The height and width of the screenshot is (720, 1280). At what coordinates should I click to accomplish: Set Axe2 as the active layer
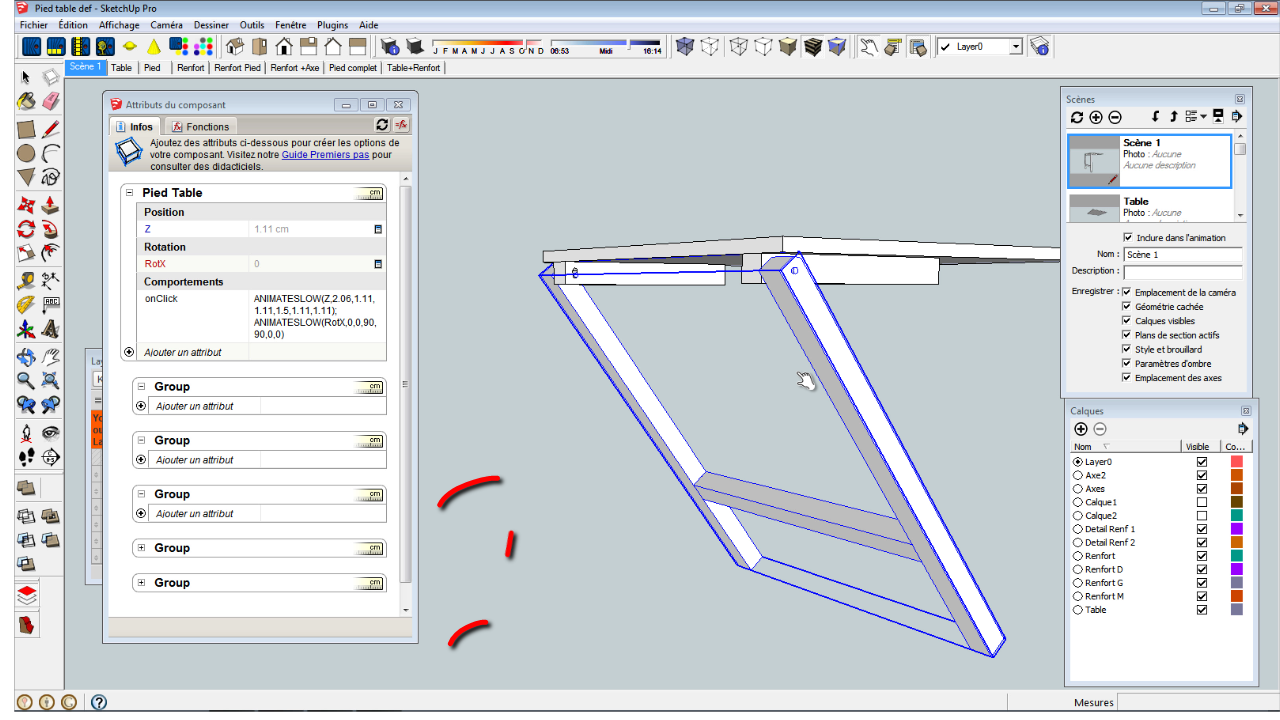[x=1077, y=476]
